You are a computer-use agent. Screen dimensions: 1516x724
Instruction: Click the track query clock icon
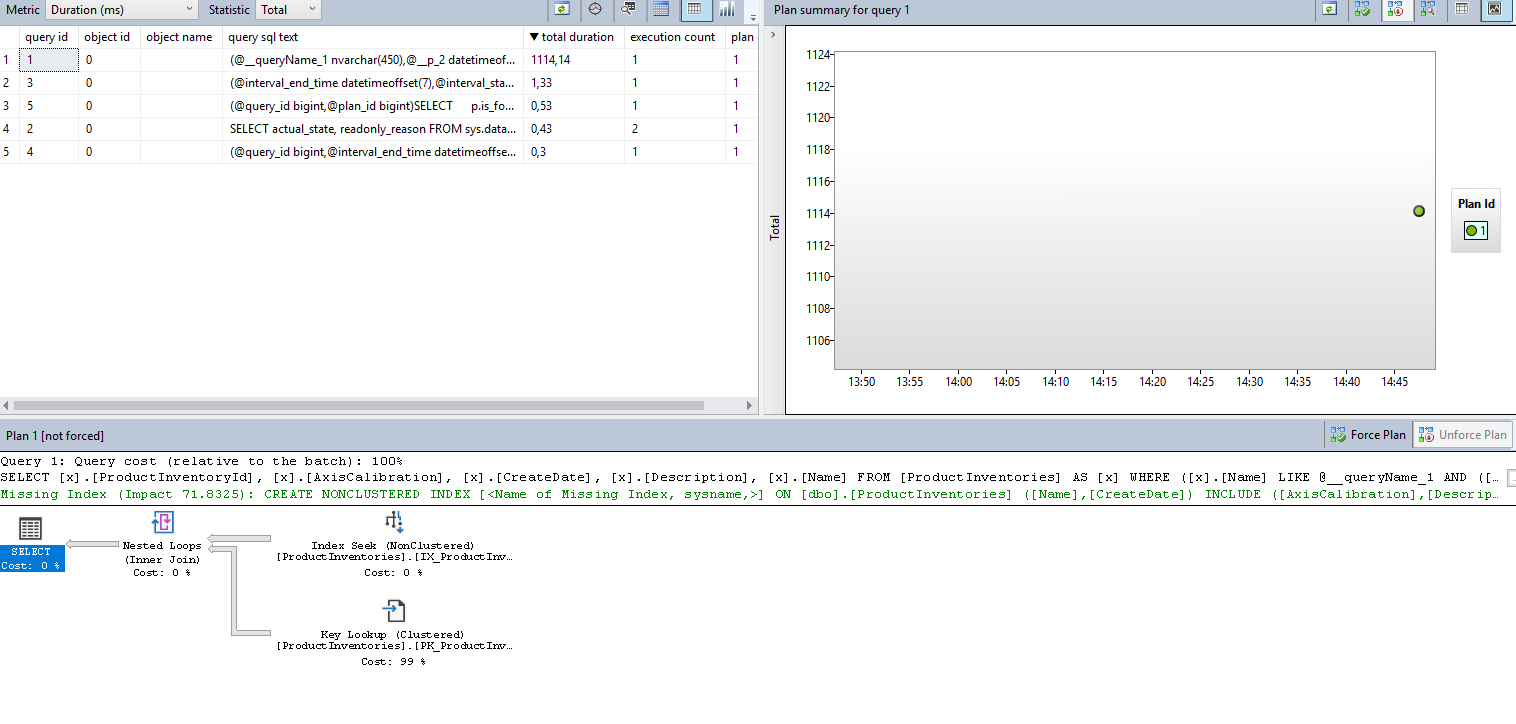point(595,10)
